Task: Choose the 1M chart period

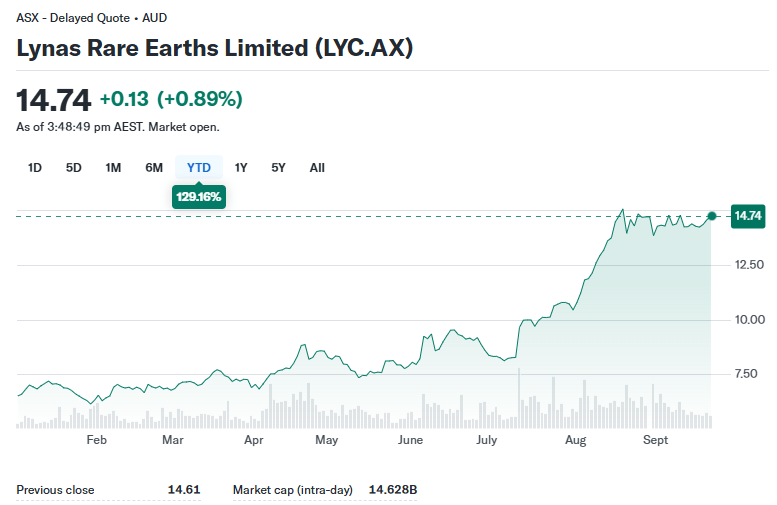Action: tap(113, 168)
